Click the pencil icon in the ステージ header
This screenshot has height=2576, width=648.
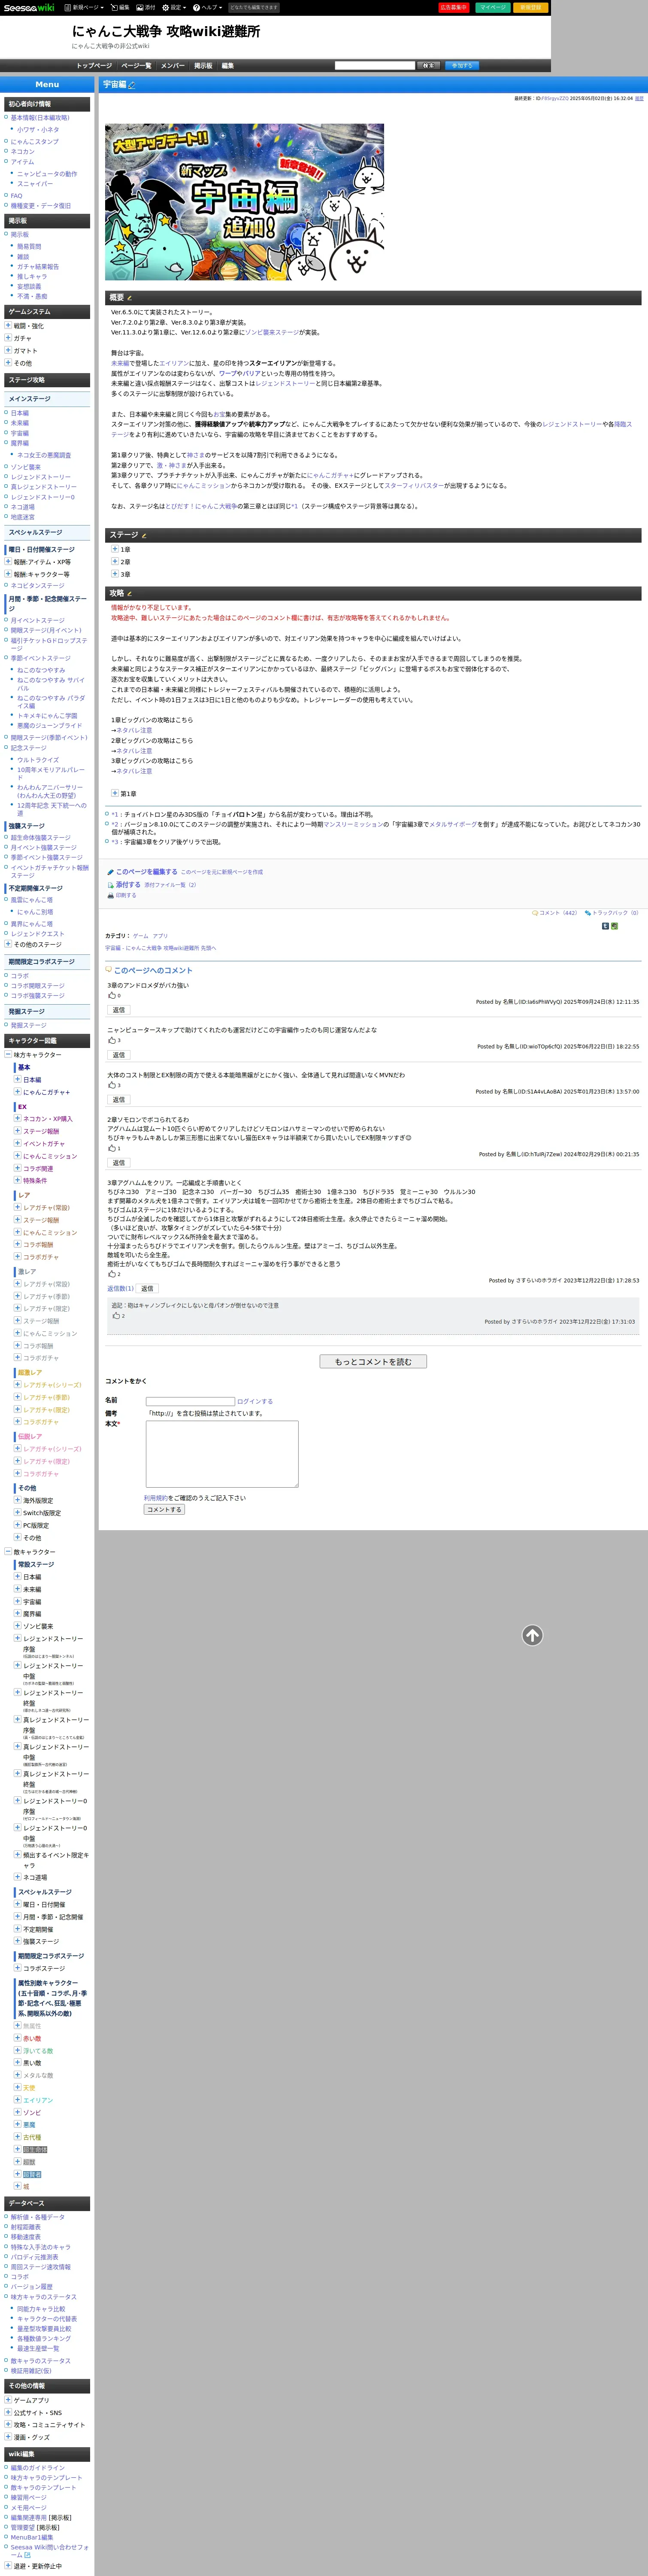144,535
